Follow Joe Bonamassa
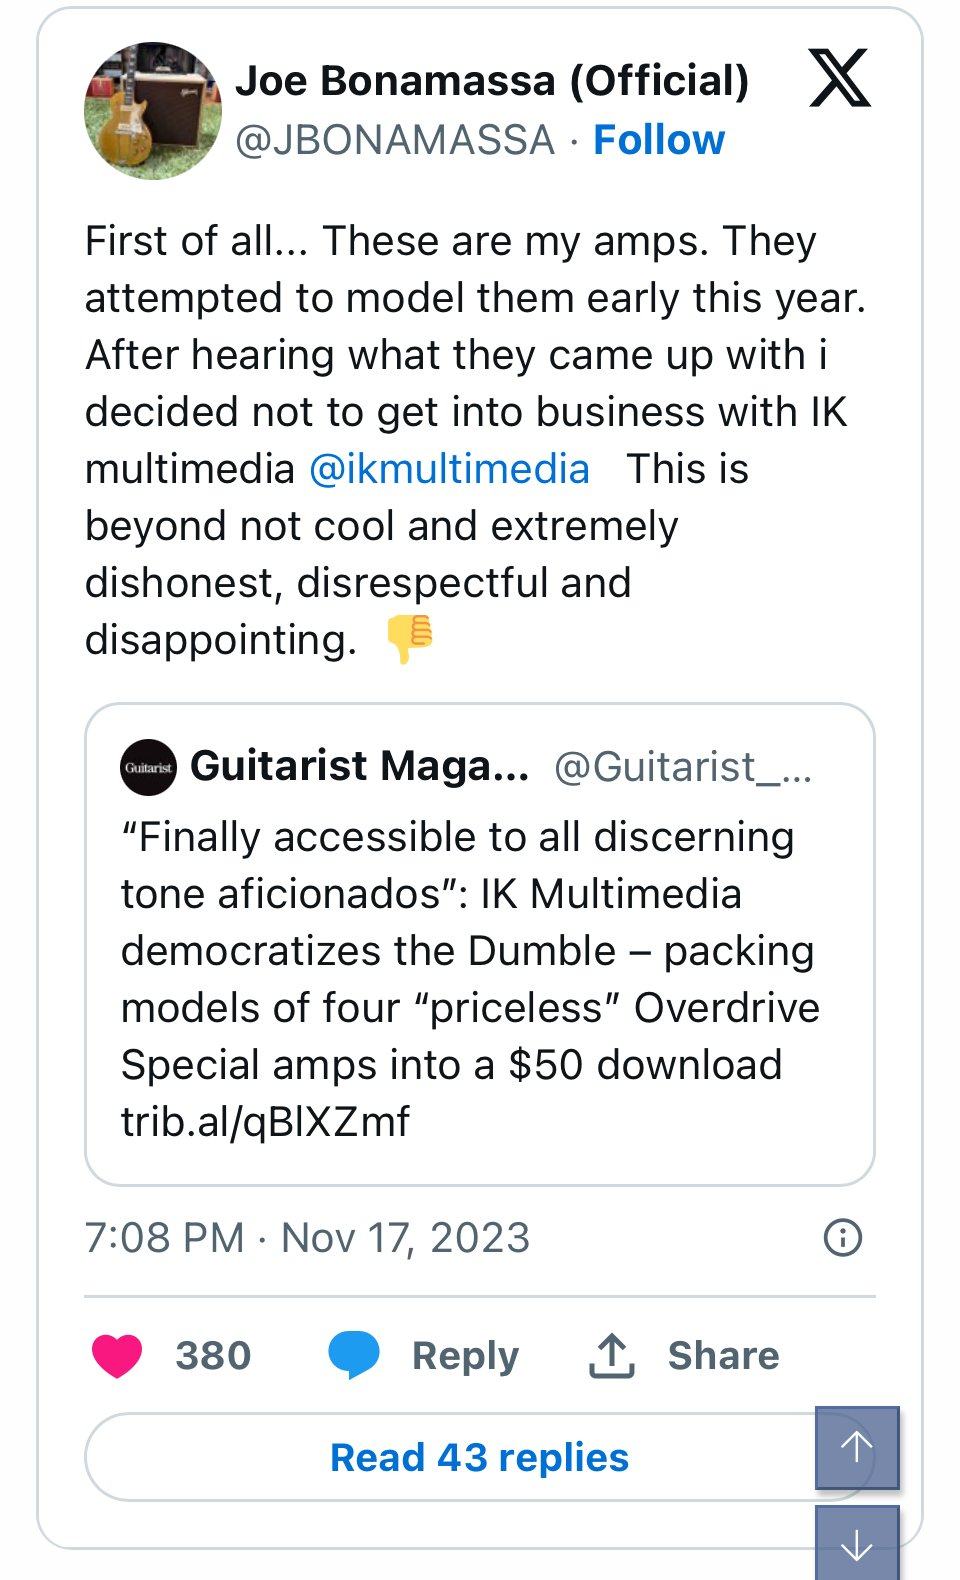The height and width of the screenshot is (1580, 960). click(658, 140)
